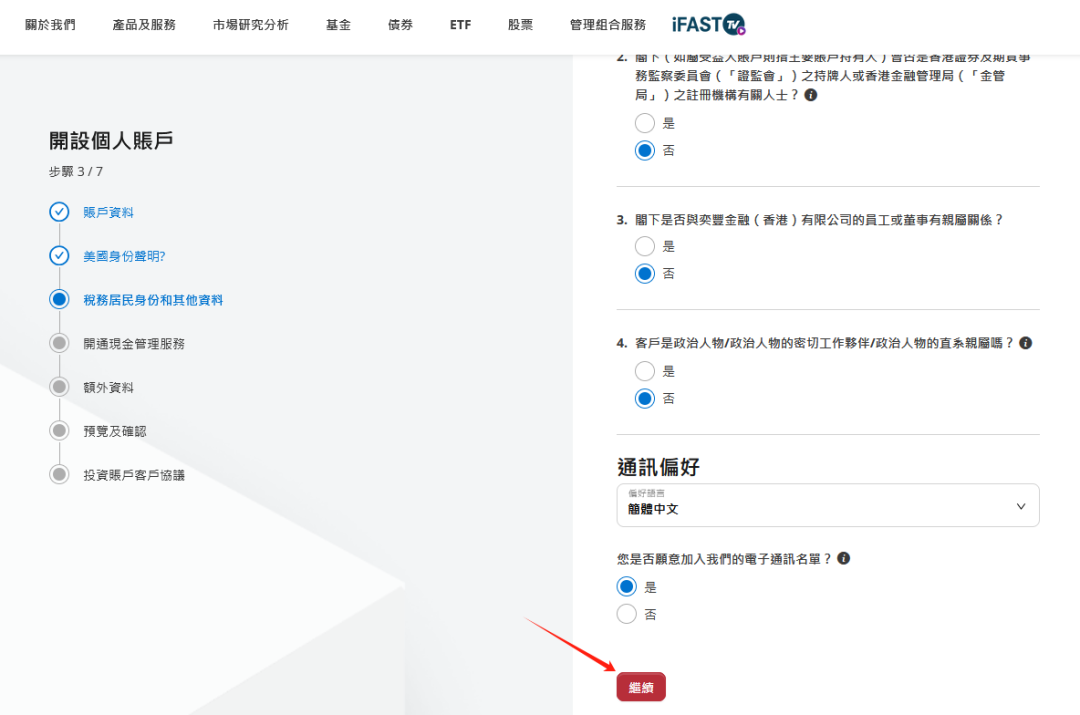
Task: Select 否 for question 3 奕豐金融 relation
Action: tap(645, 273)
